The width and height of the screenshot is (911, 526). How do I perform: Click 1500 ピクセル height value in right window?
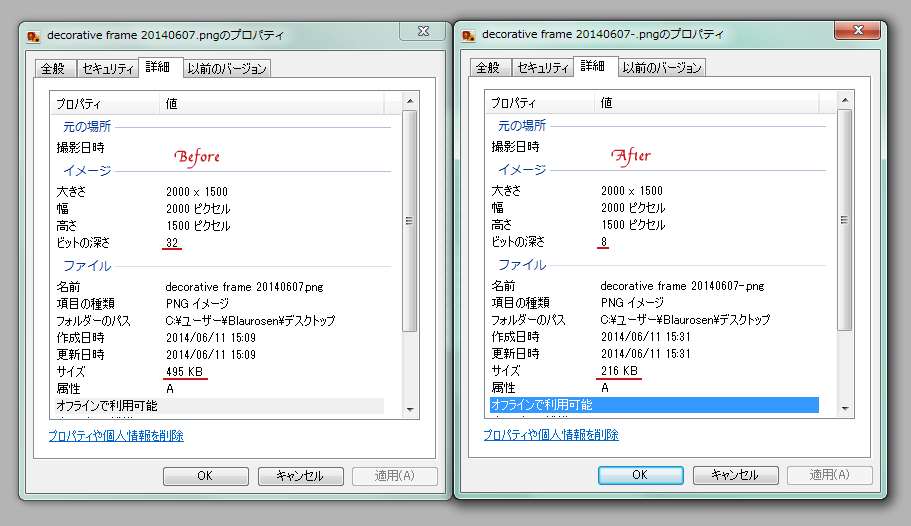pyautogui.click(x=633, y=224)
